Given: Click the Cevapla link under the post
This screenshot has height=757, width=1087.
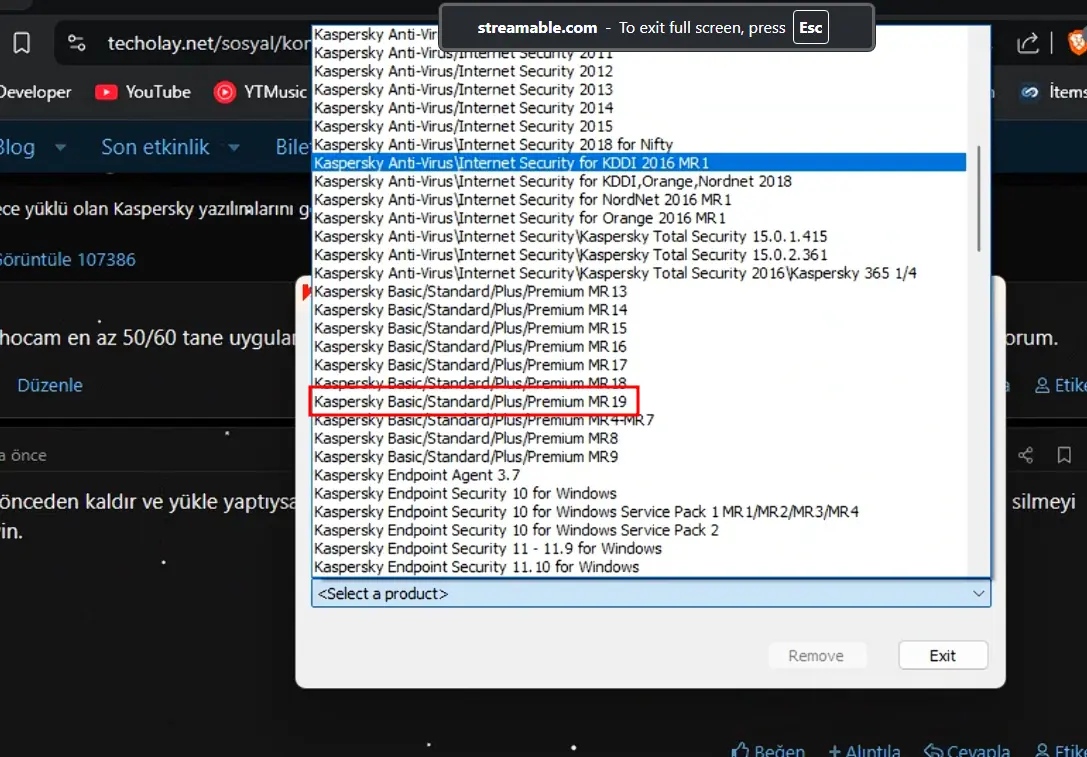Looking at the screenshot, I should [x=967, y=749].
